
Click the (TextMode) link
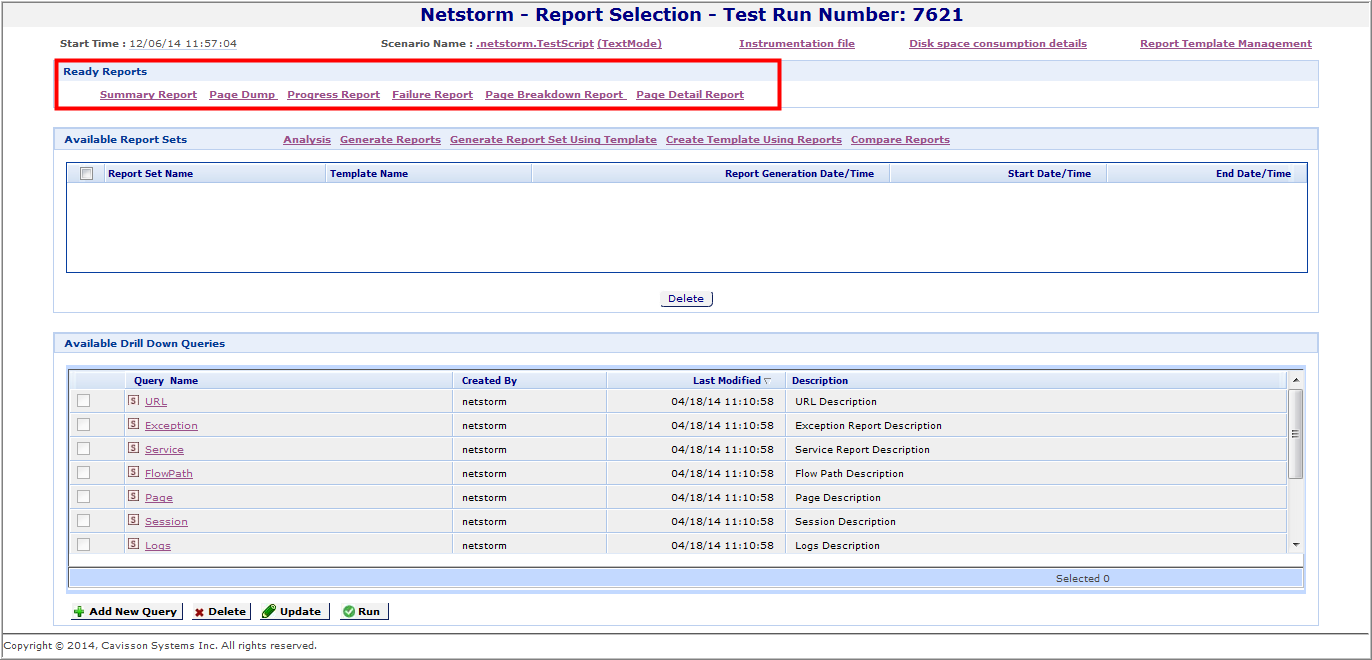629,44
